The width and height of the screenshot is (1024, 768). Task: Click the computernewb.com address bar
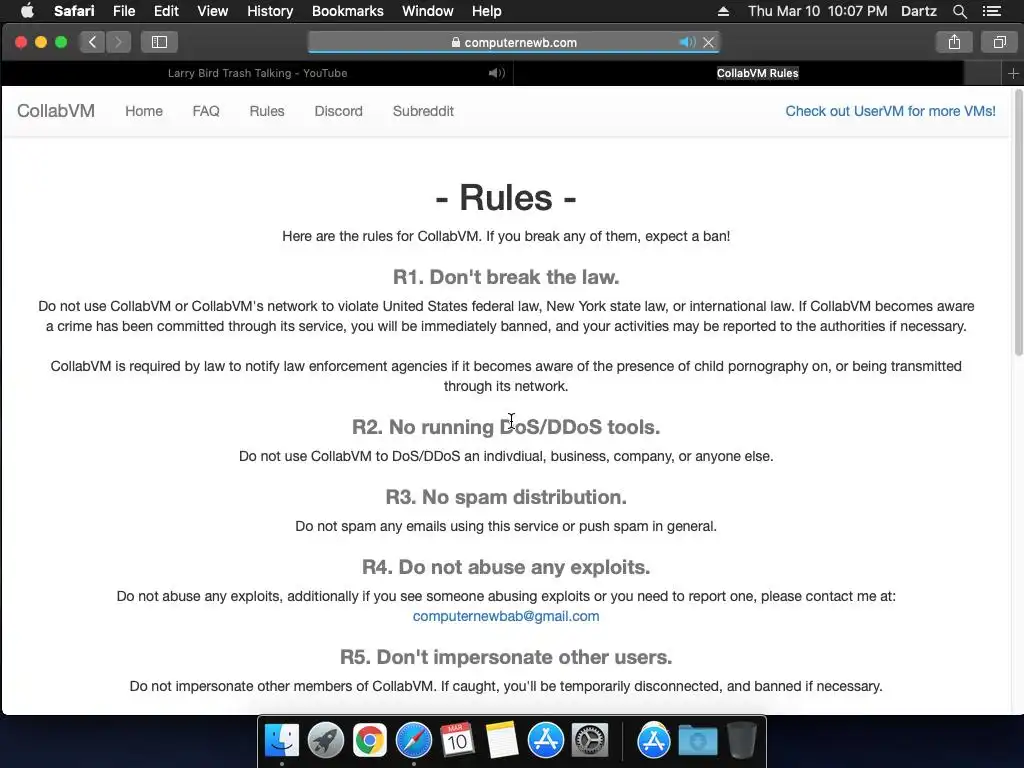(514, 42)
